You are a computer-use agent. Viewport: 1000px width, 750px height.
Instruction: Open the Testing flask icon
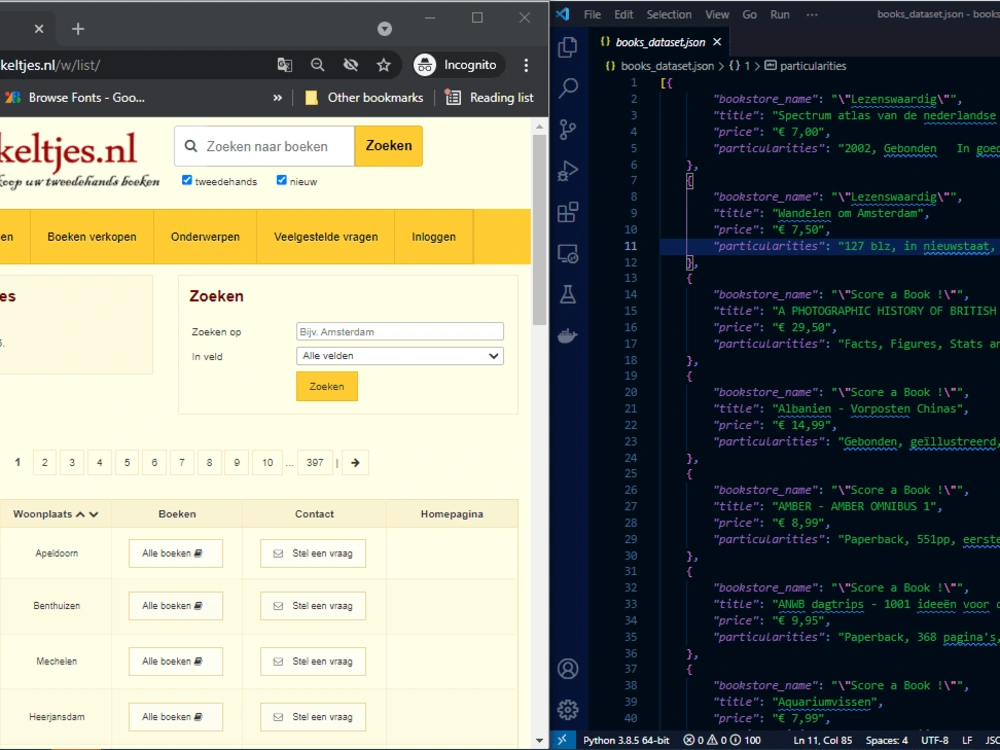tap(568, 294)
